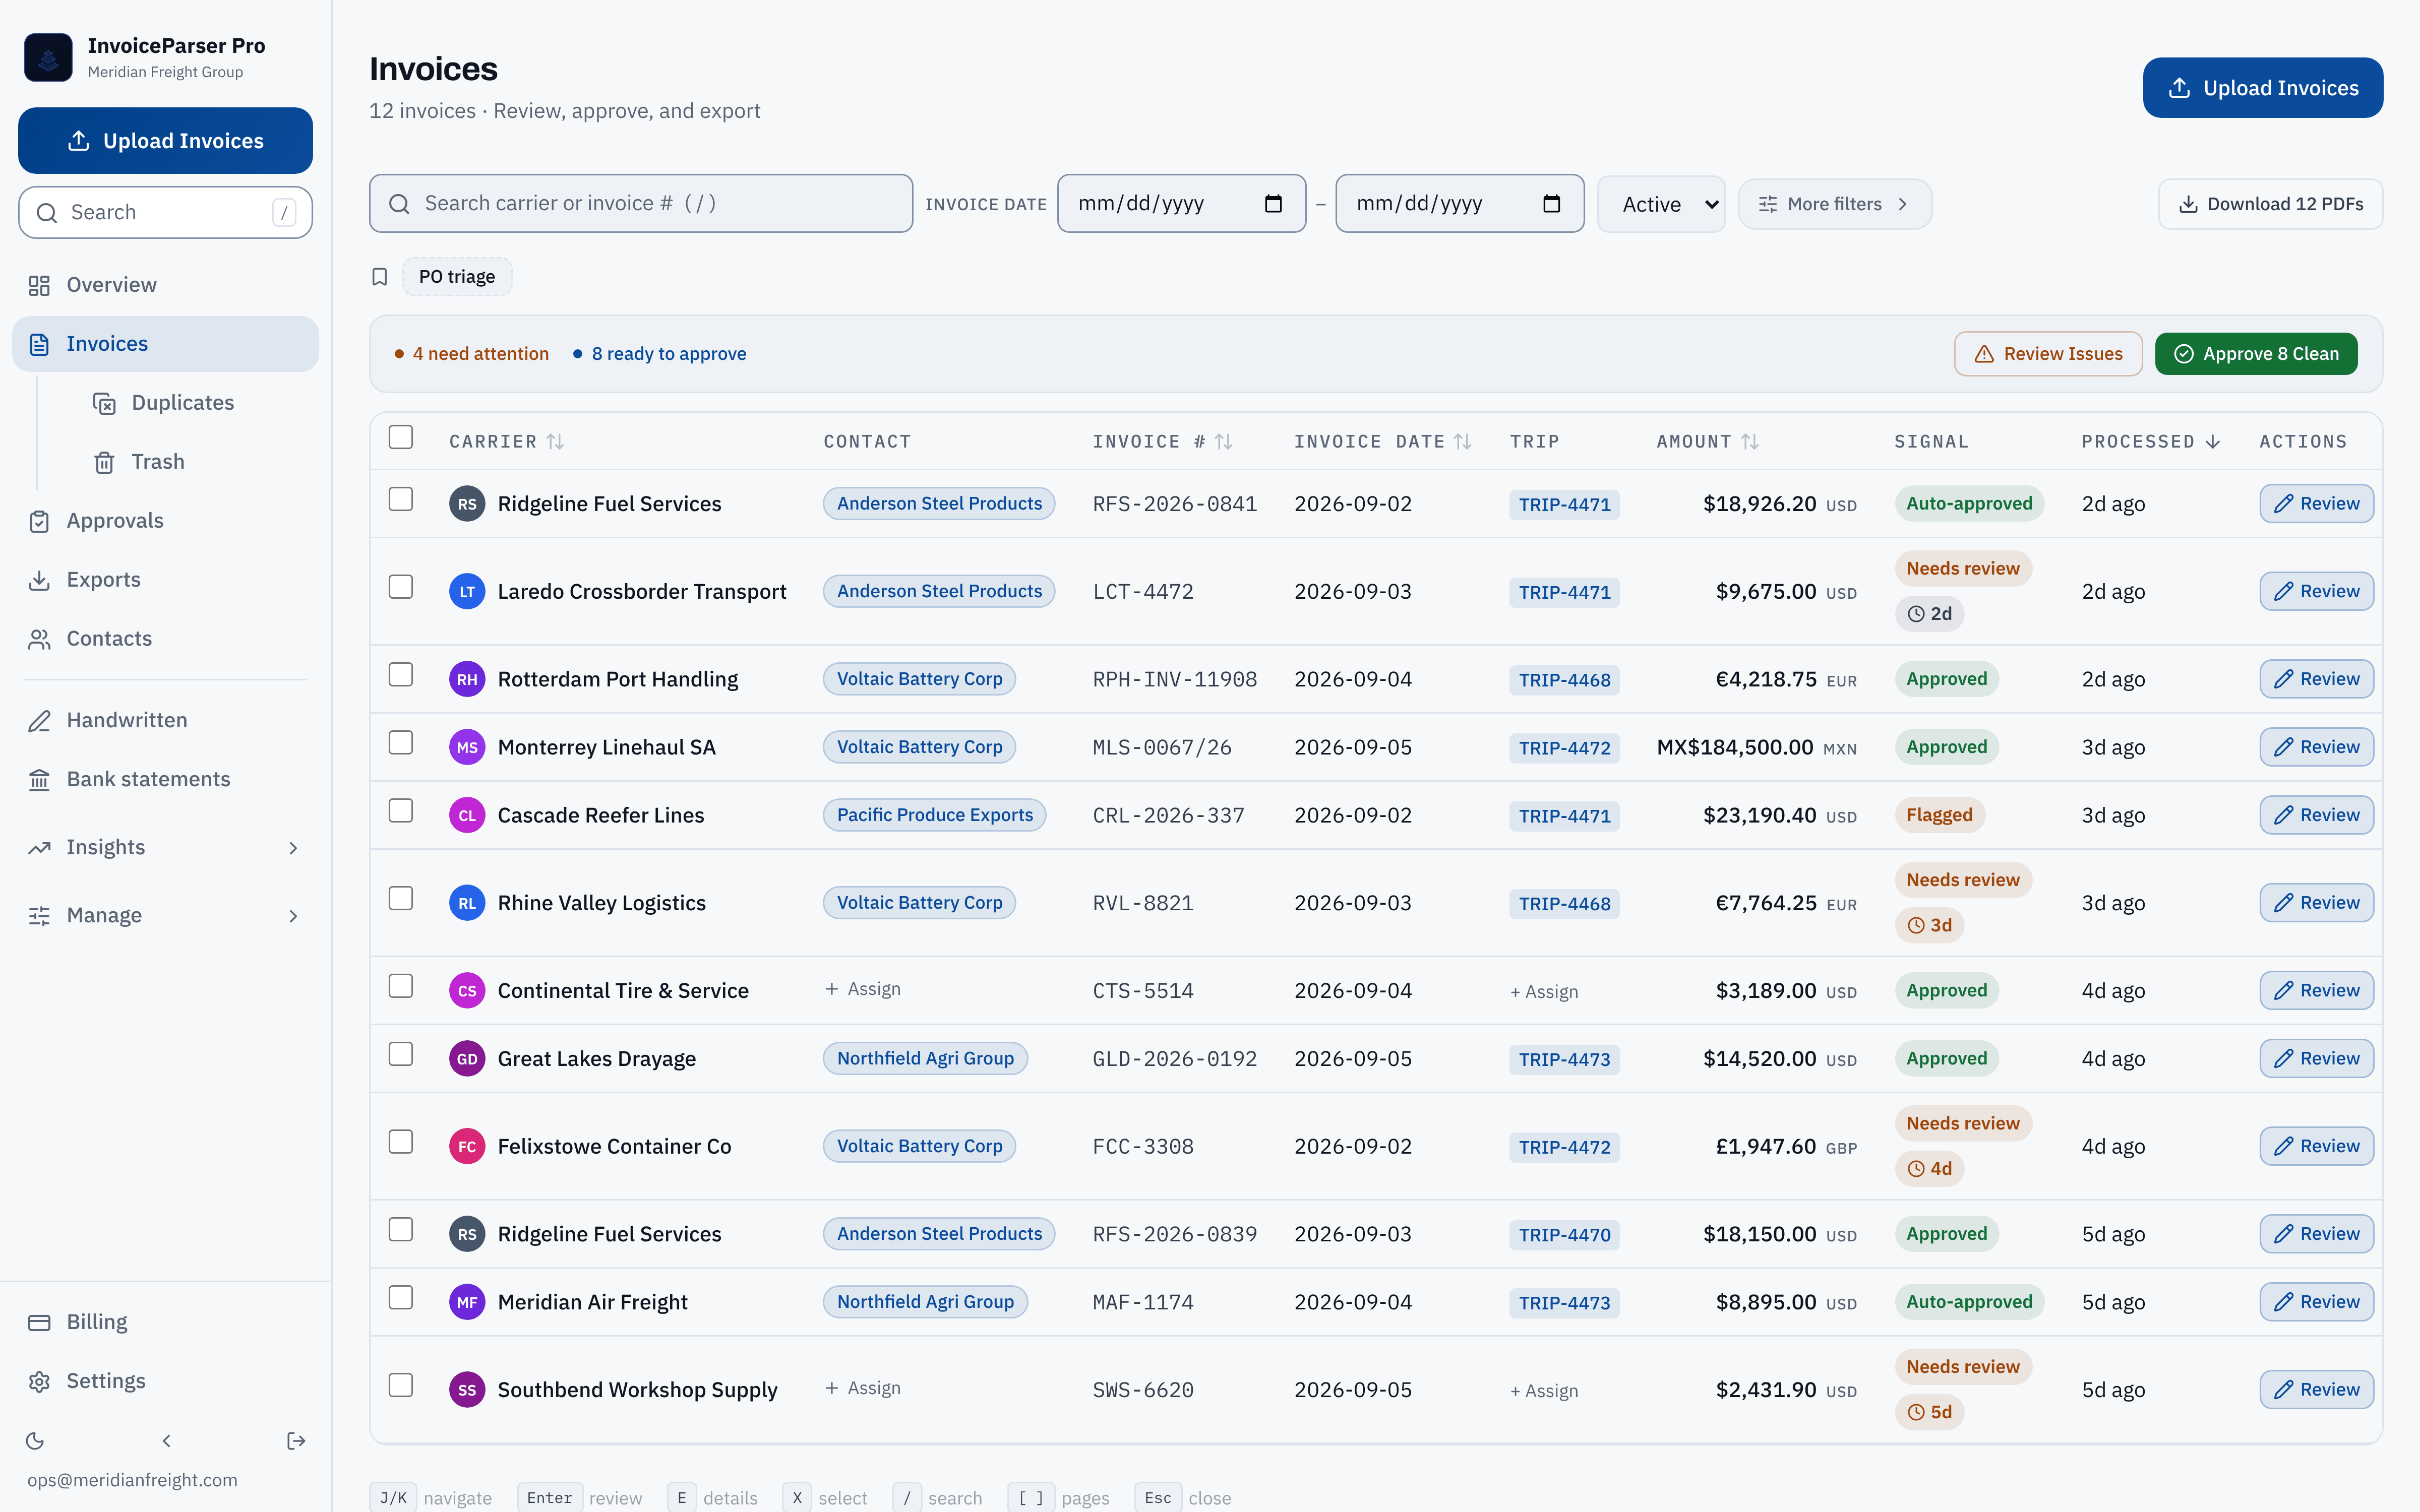Click the MF avatar for Meridian Air Freight
Screen dimensions: 2420x1512
point(467,1302)
